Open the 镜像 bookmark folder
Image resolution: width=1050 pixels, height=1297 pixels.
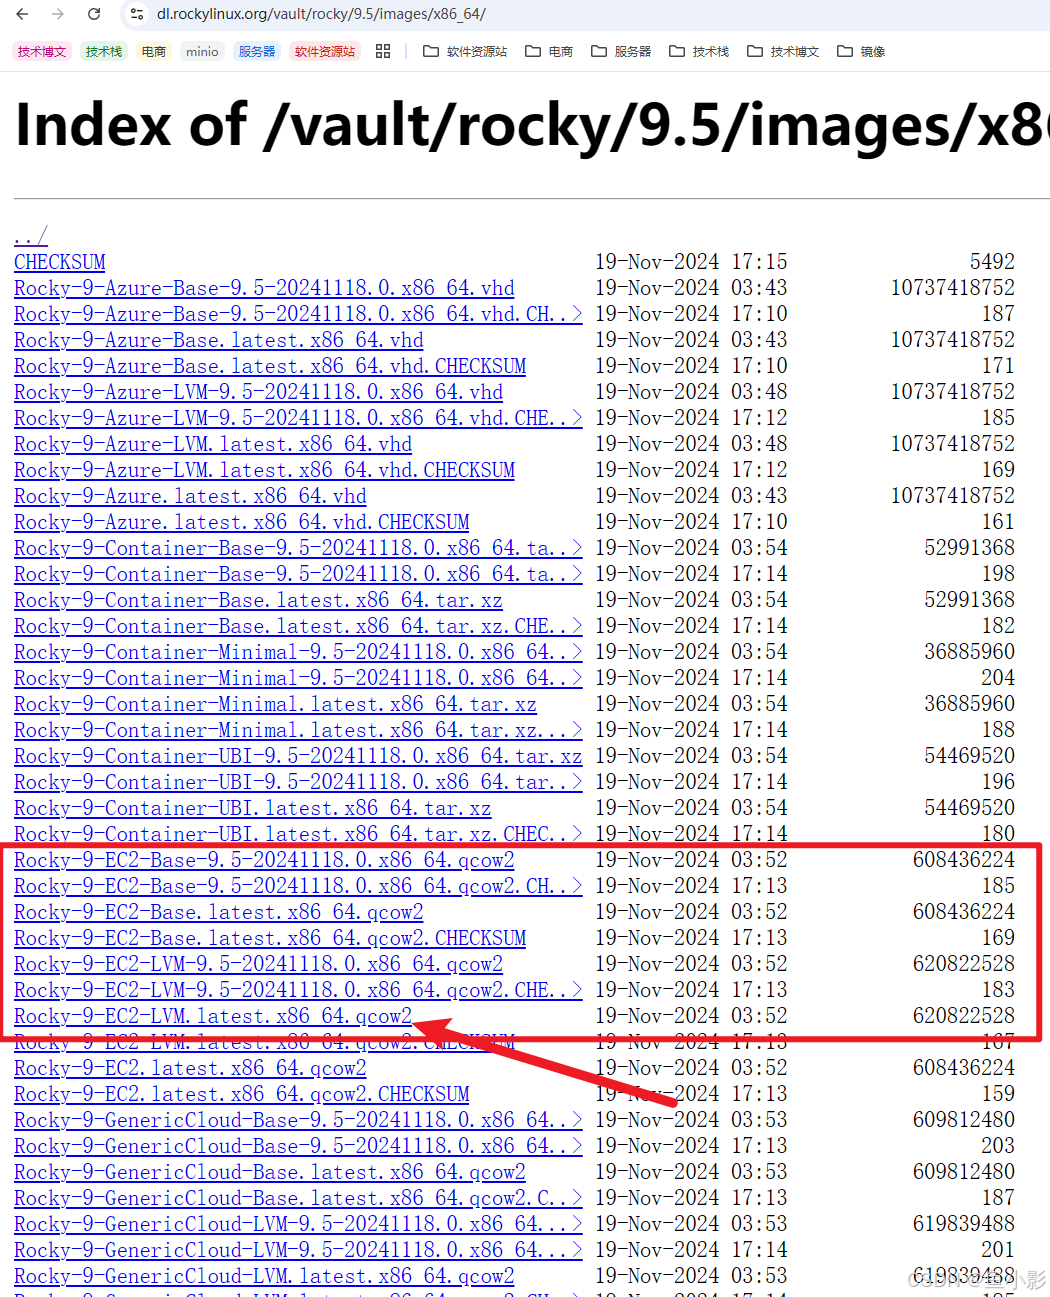[861, 51]
